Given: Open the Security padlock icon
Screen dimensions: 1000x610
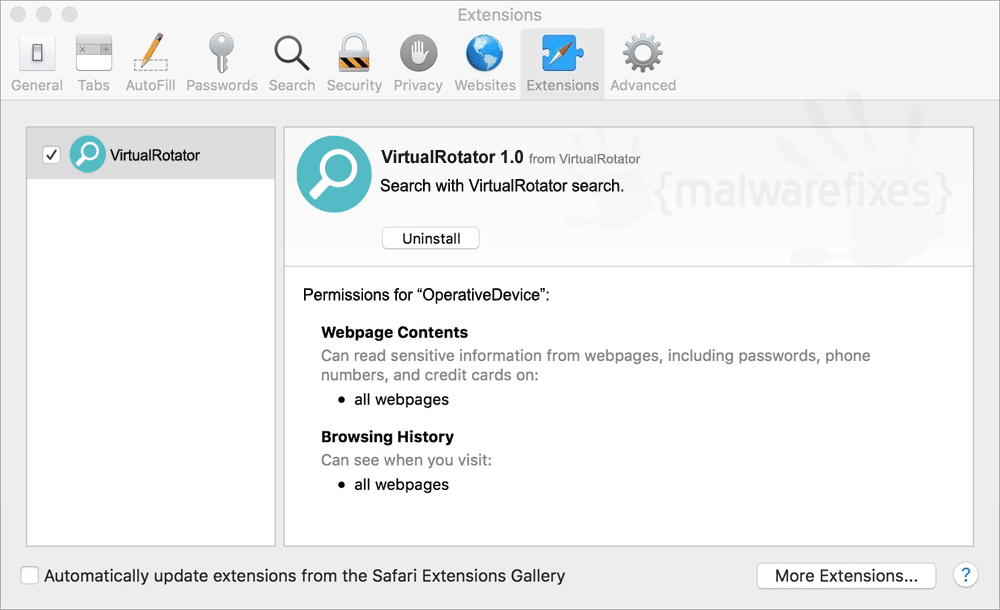Looking at the screenshot, I should (354, 53).
